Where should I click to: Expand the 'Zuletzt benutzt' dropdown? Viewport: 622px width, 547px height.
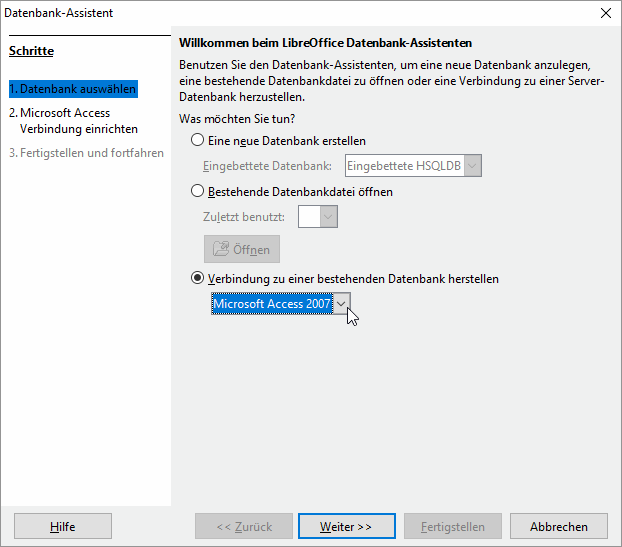(328, 216)
